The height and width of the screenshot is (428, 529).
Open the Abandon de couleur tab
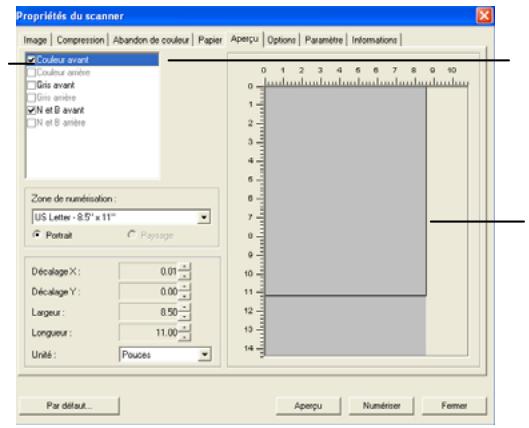click(151, 40)
